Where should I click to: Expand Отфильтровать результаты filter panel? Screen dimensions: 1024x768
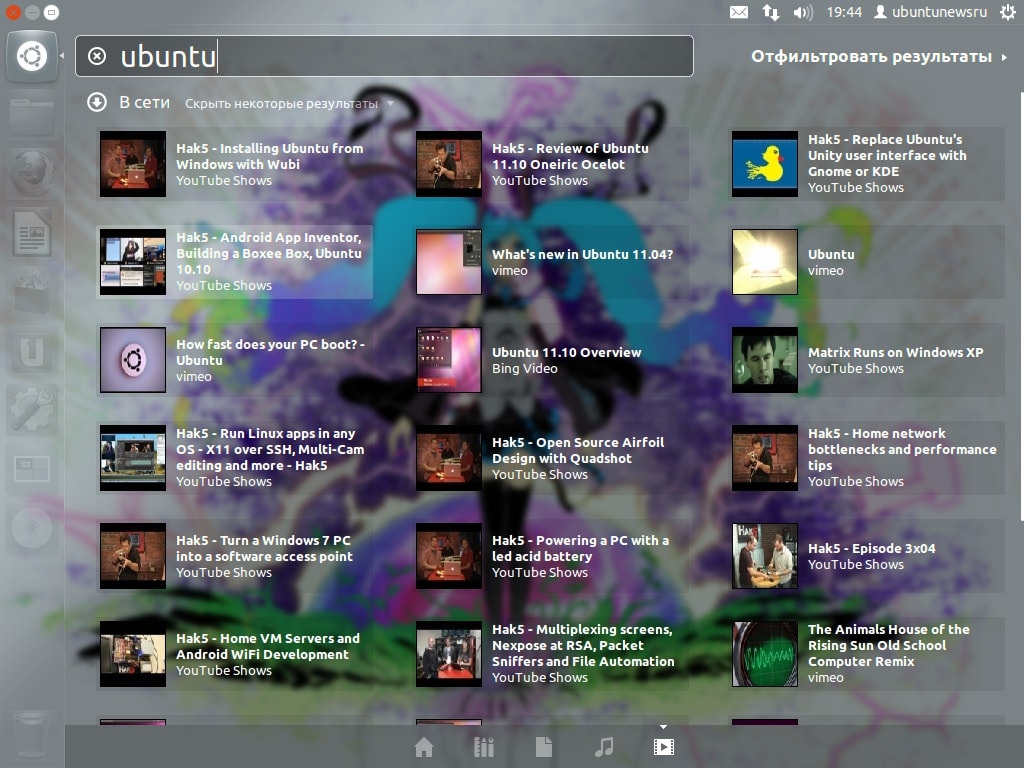879,57
